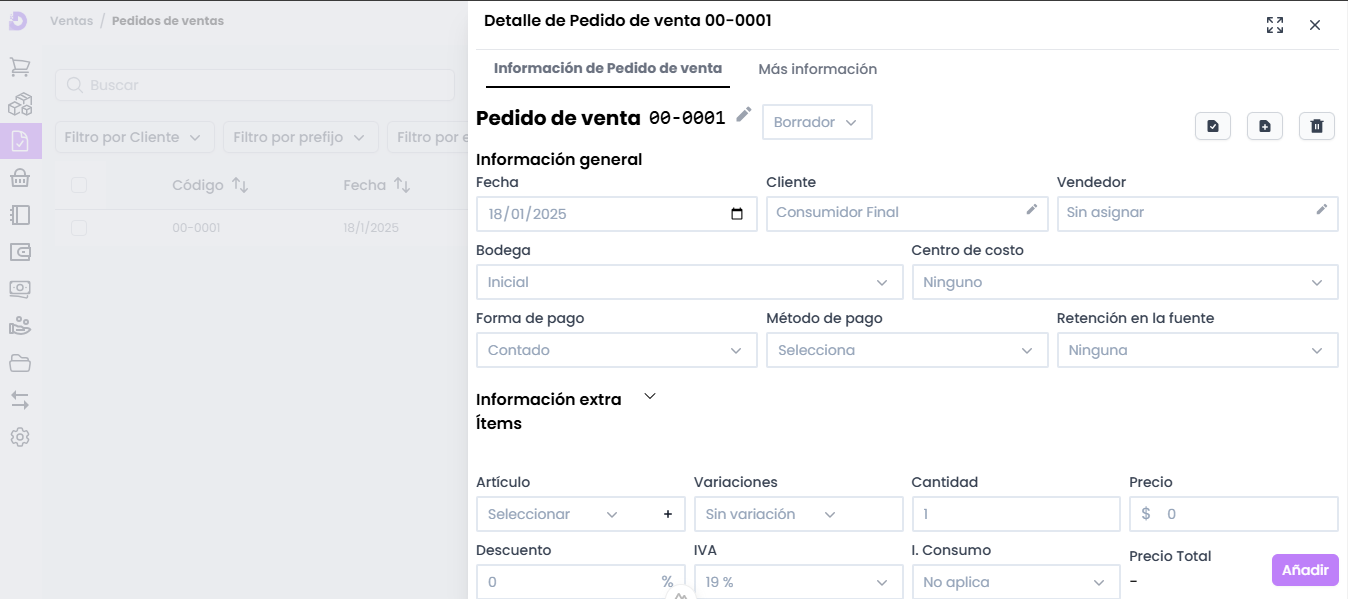Screen dimensions: 1348x599
Task: Click the pencil icon beside order number 00-0001
Action: click(x=743, y=115)
